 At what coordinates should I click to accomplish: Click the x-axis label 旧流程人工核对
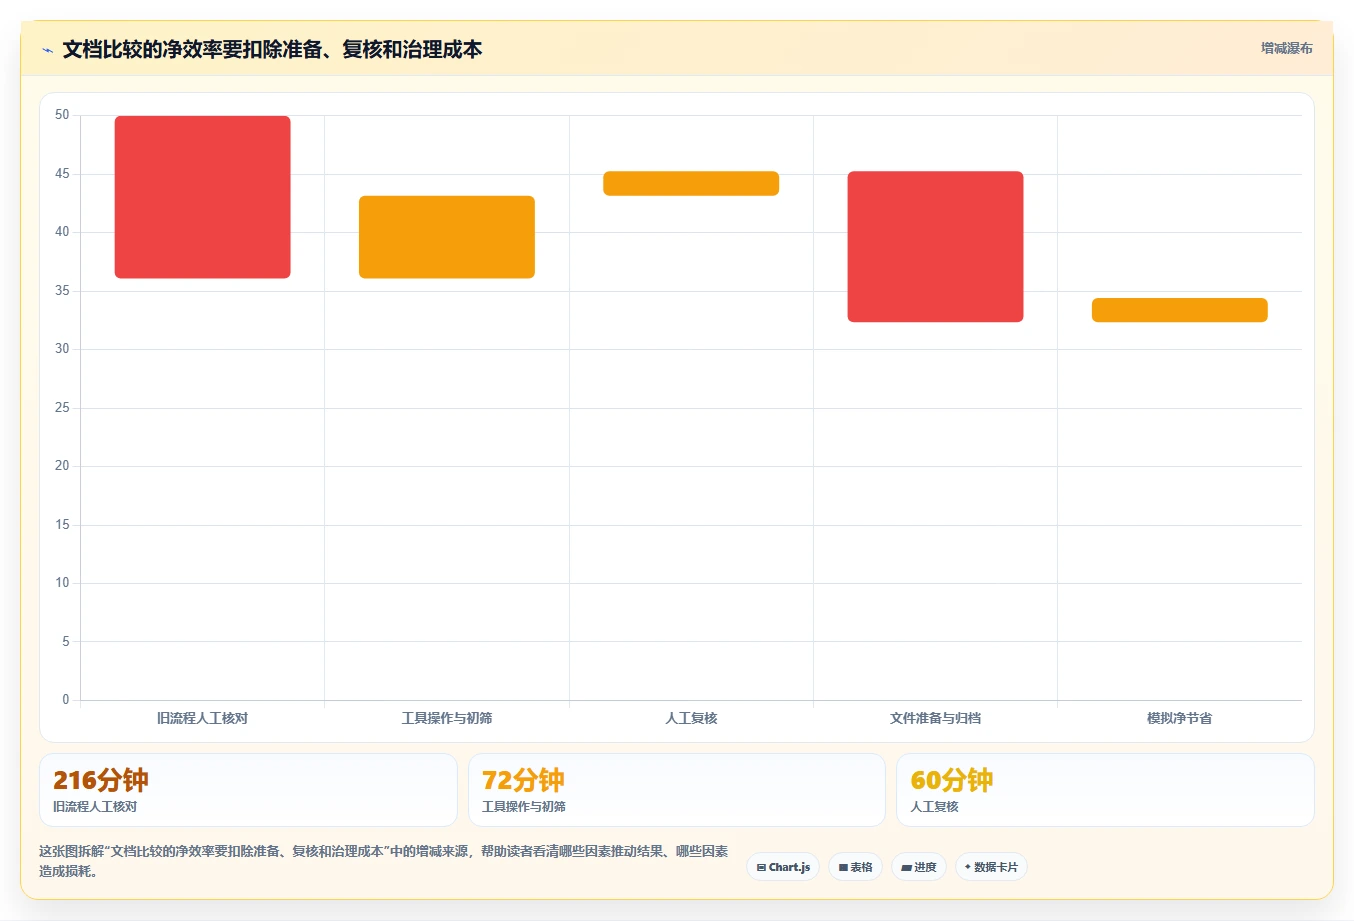203,718
